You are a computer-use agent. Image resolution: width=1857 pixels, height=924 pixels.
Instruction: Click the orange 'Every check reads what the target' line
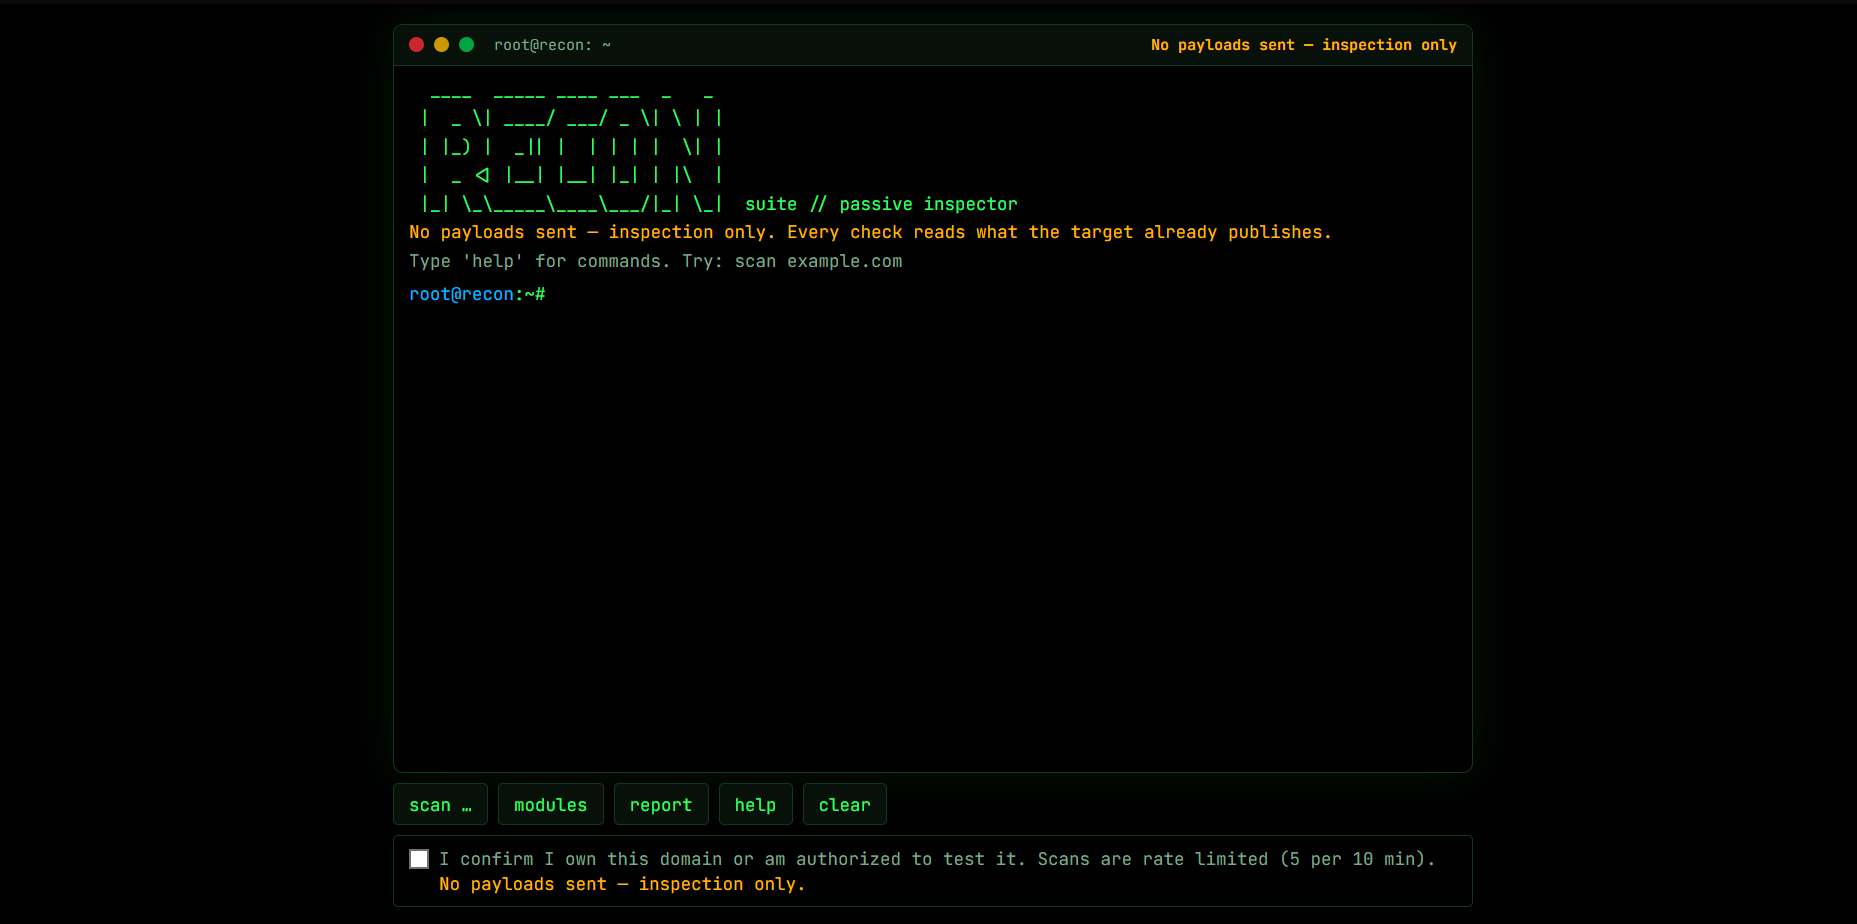(870, 232)
